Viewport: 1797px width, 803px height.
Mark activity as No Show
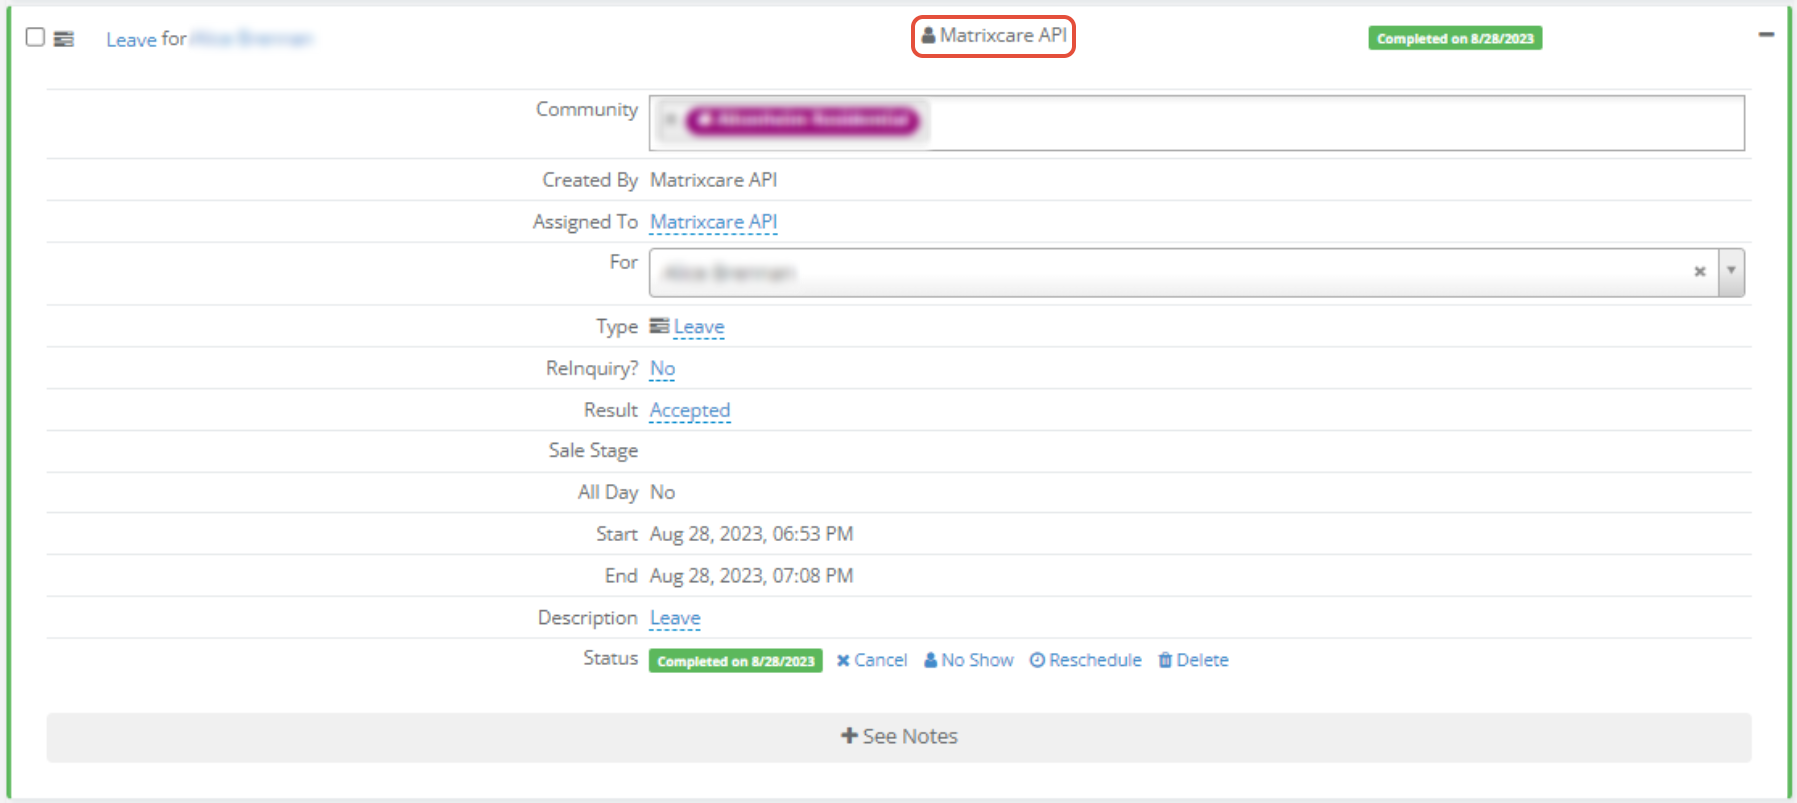[x=968, y=660]
